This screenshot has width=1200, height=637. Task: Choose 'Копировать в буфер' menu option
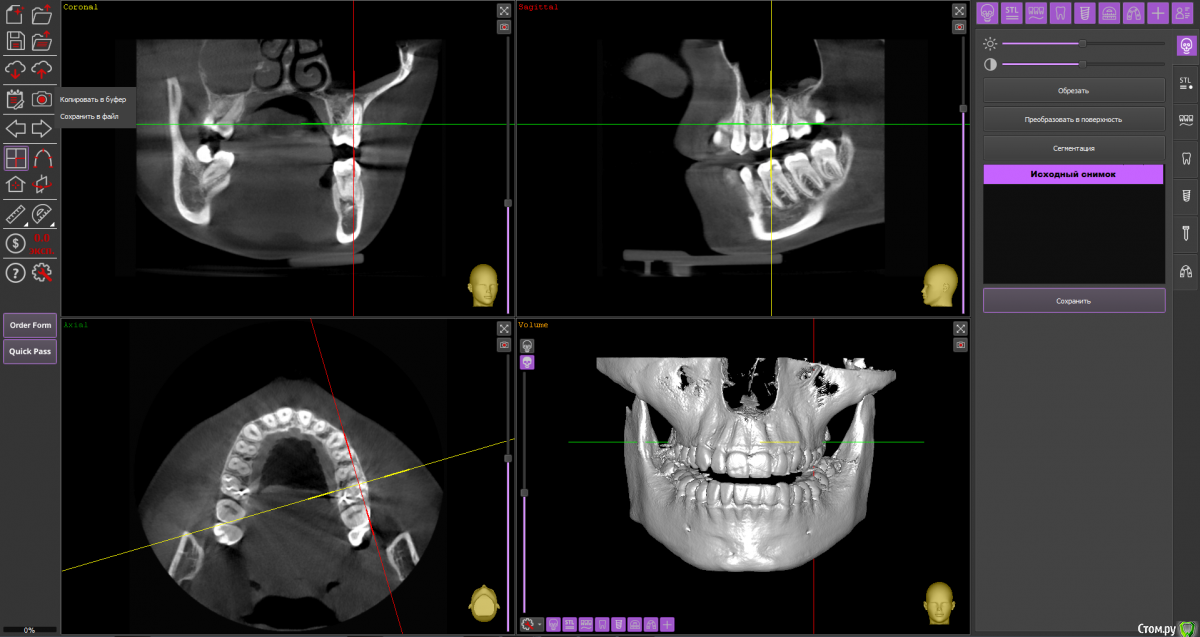(93, 100)
